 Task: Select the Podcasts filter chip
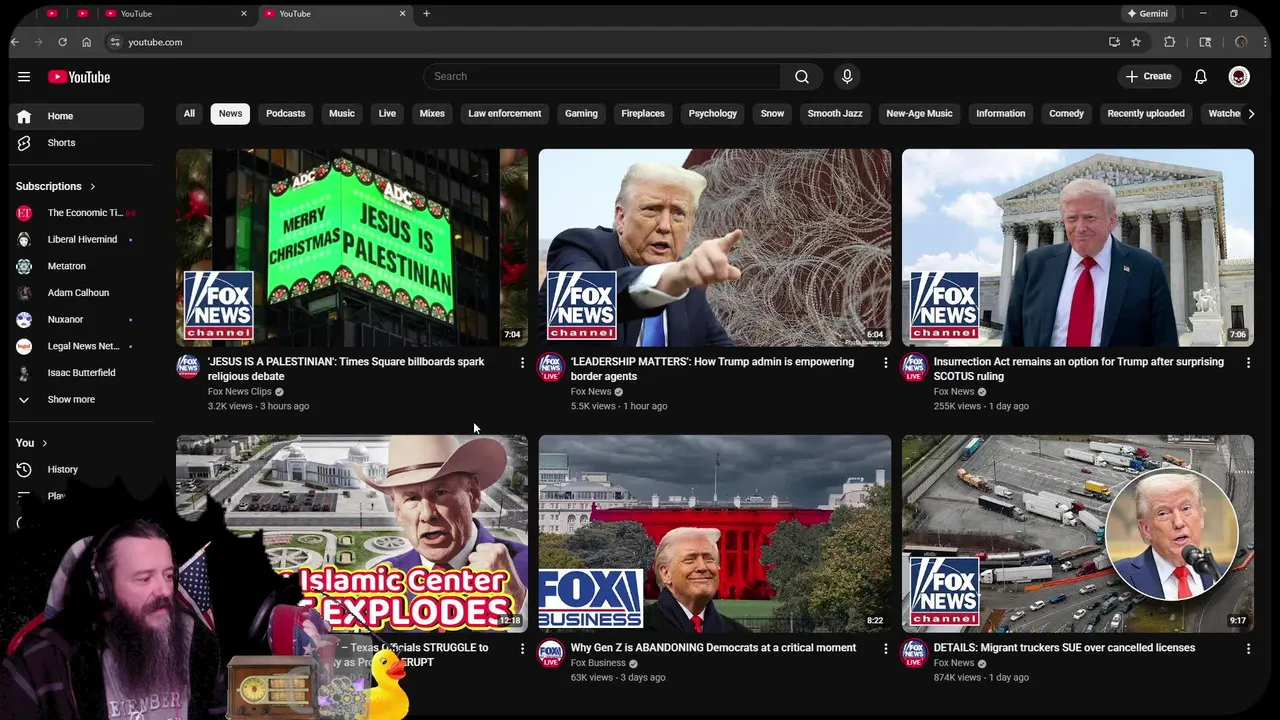(x=286, y=114)
